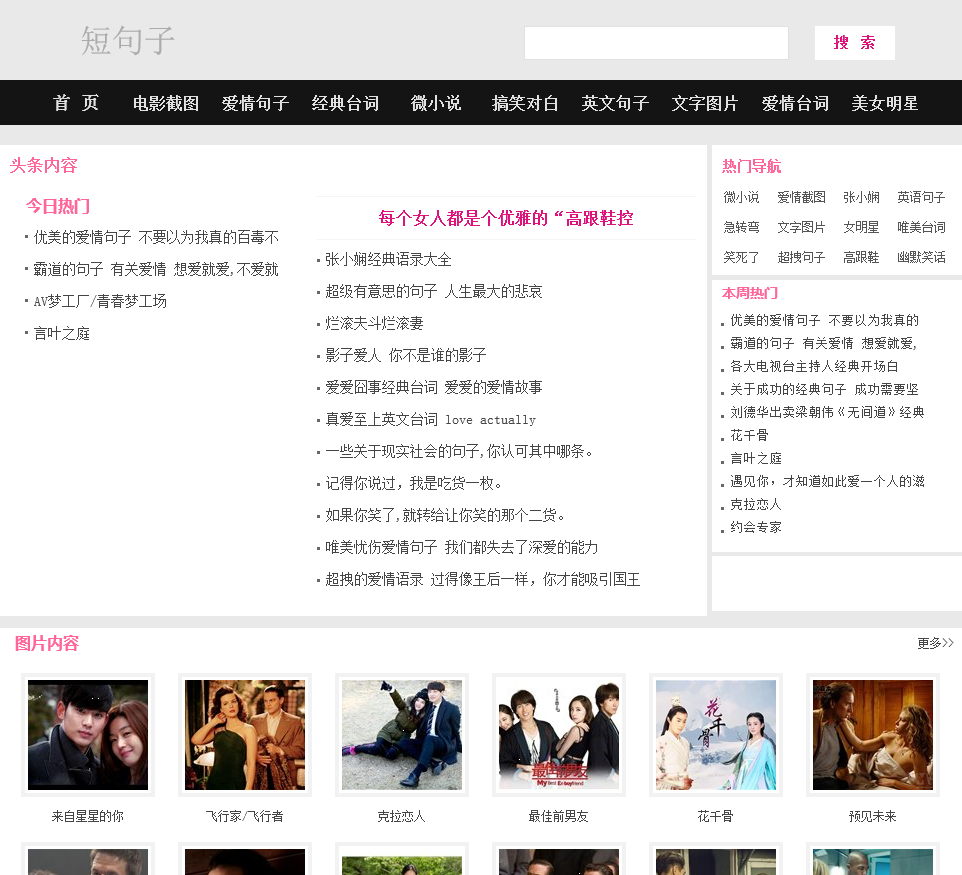Viewport: 962px width, 875px height.
Task: Click 爱情截图 in 热门导航
Action: pyautogui.click(x=801, y=197)
